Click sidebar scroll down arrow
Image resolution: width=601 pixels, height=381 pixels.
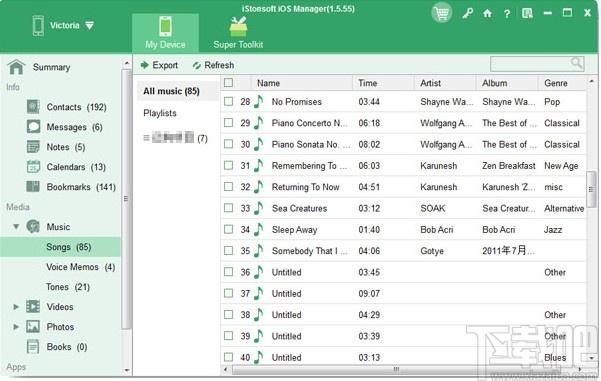[126, 370]
